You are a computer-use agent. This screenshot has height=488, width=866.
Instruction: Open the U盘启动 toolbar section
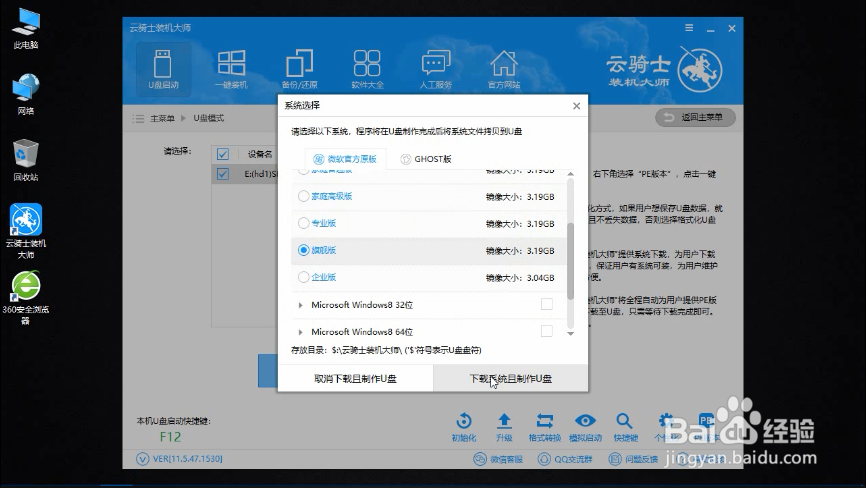point(163,69)
